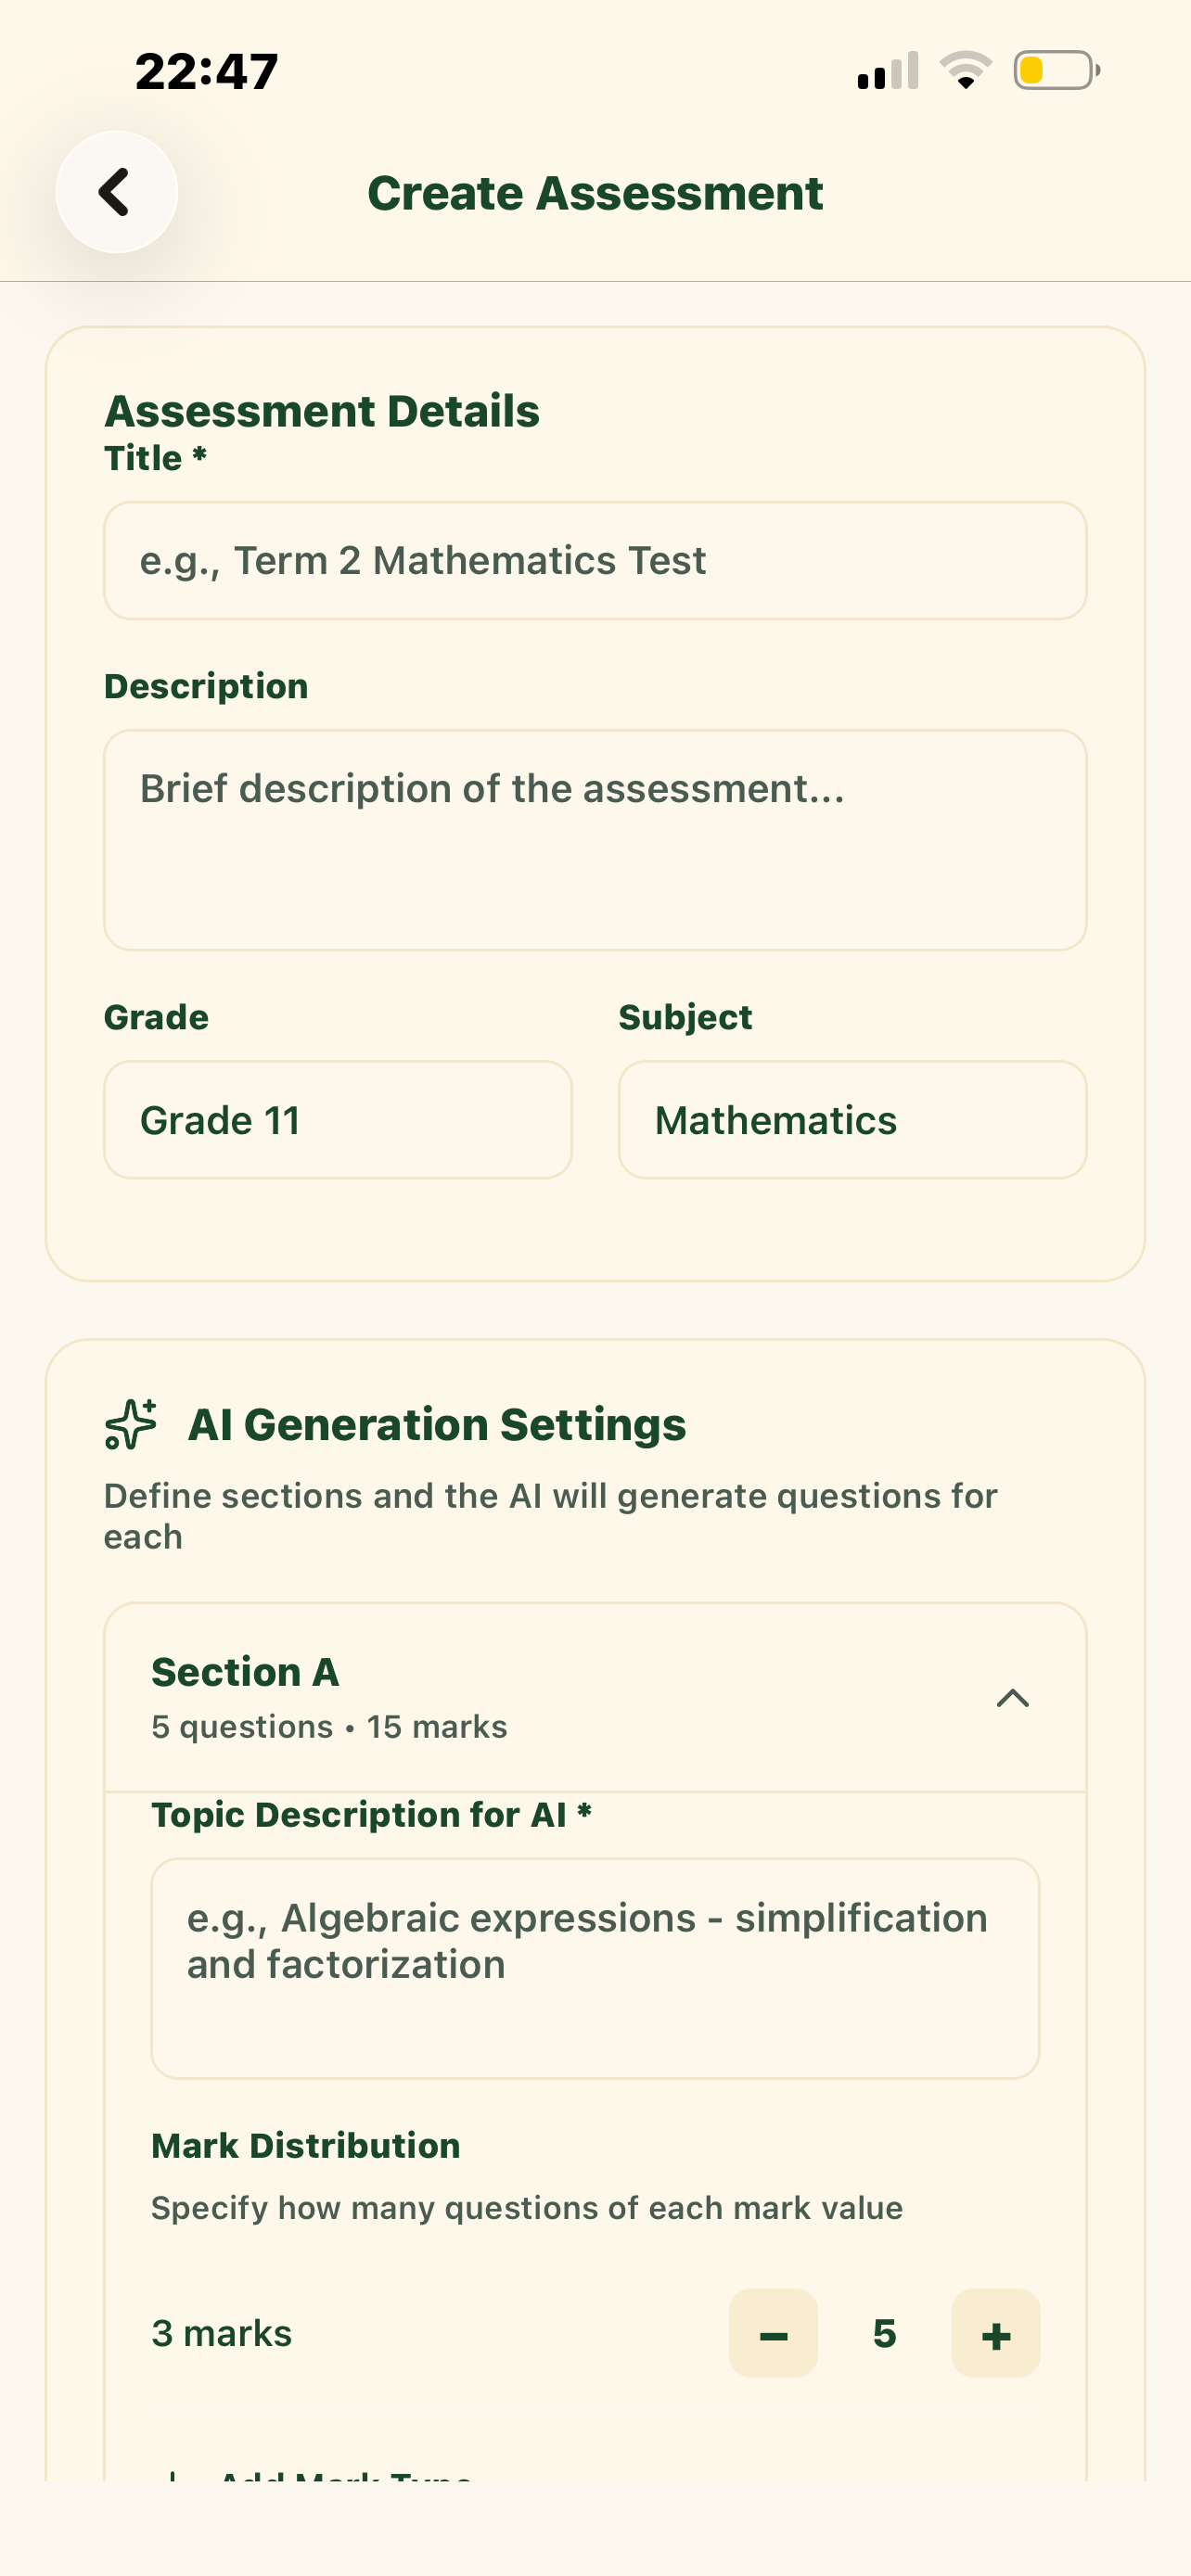The width and height of the screenshot is (1191, 2576).
Task: Focus the Title input field
Action: click(x=595, y=560)
